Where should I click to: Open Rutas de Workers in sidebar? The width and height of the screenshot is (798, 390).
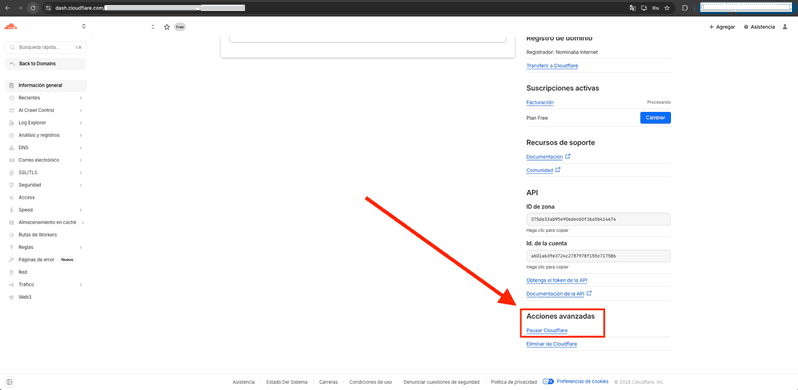pyautogui.click(x=46, y=235)
